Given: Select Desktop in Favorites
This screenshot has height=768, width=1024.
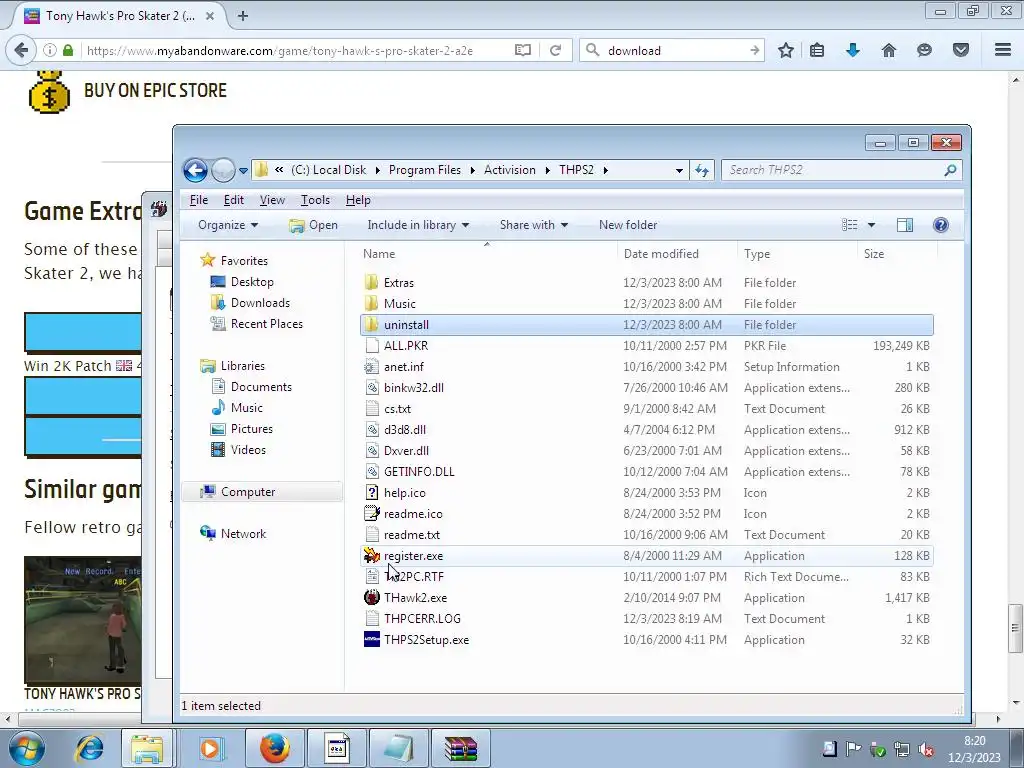Looking at the screenshot, I should click(252, 282).
